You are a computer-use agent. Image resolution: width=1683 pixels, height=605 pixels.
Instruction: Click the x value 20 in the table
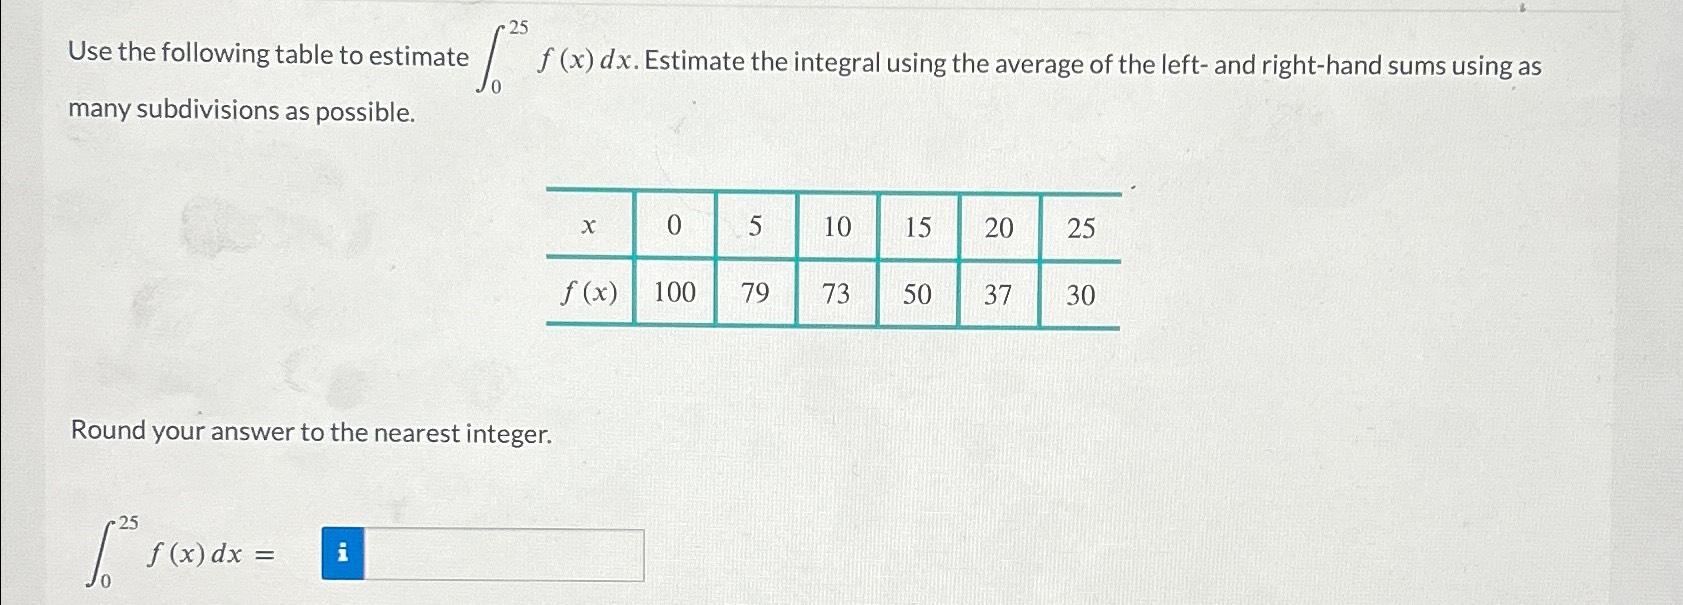click(1001, 228)
